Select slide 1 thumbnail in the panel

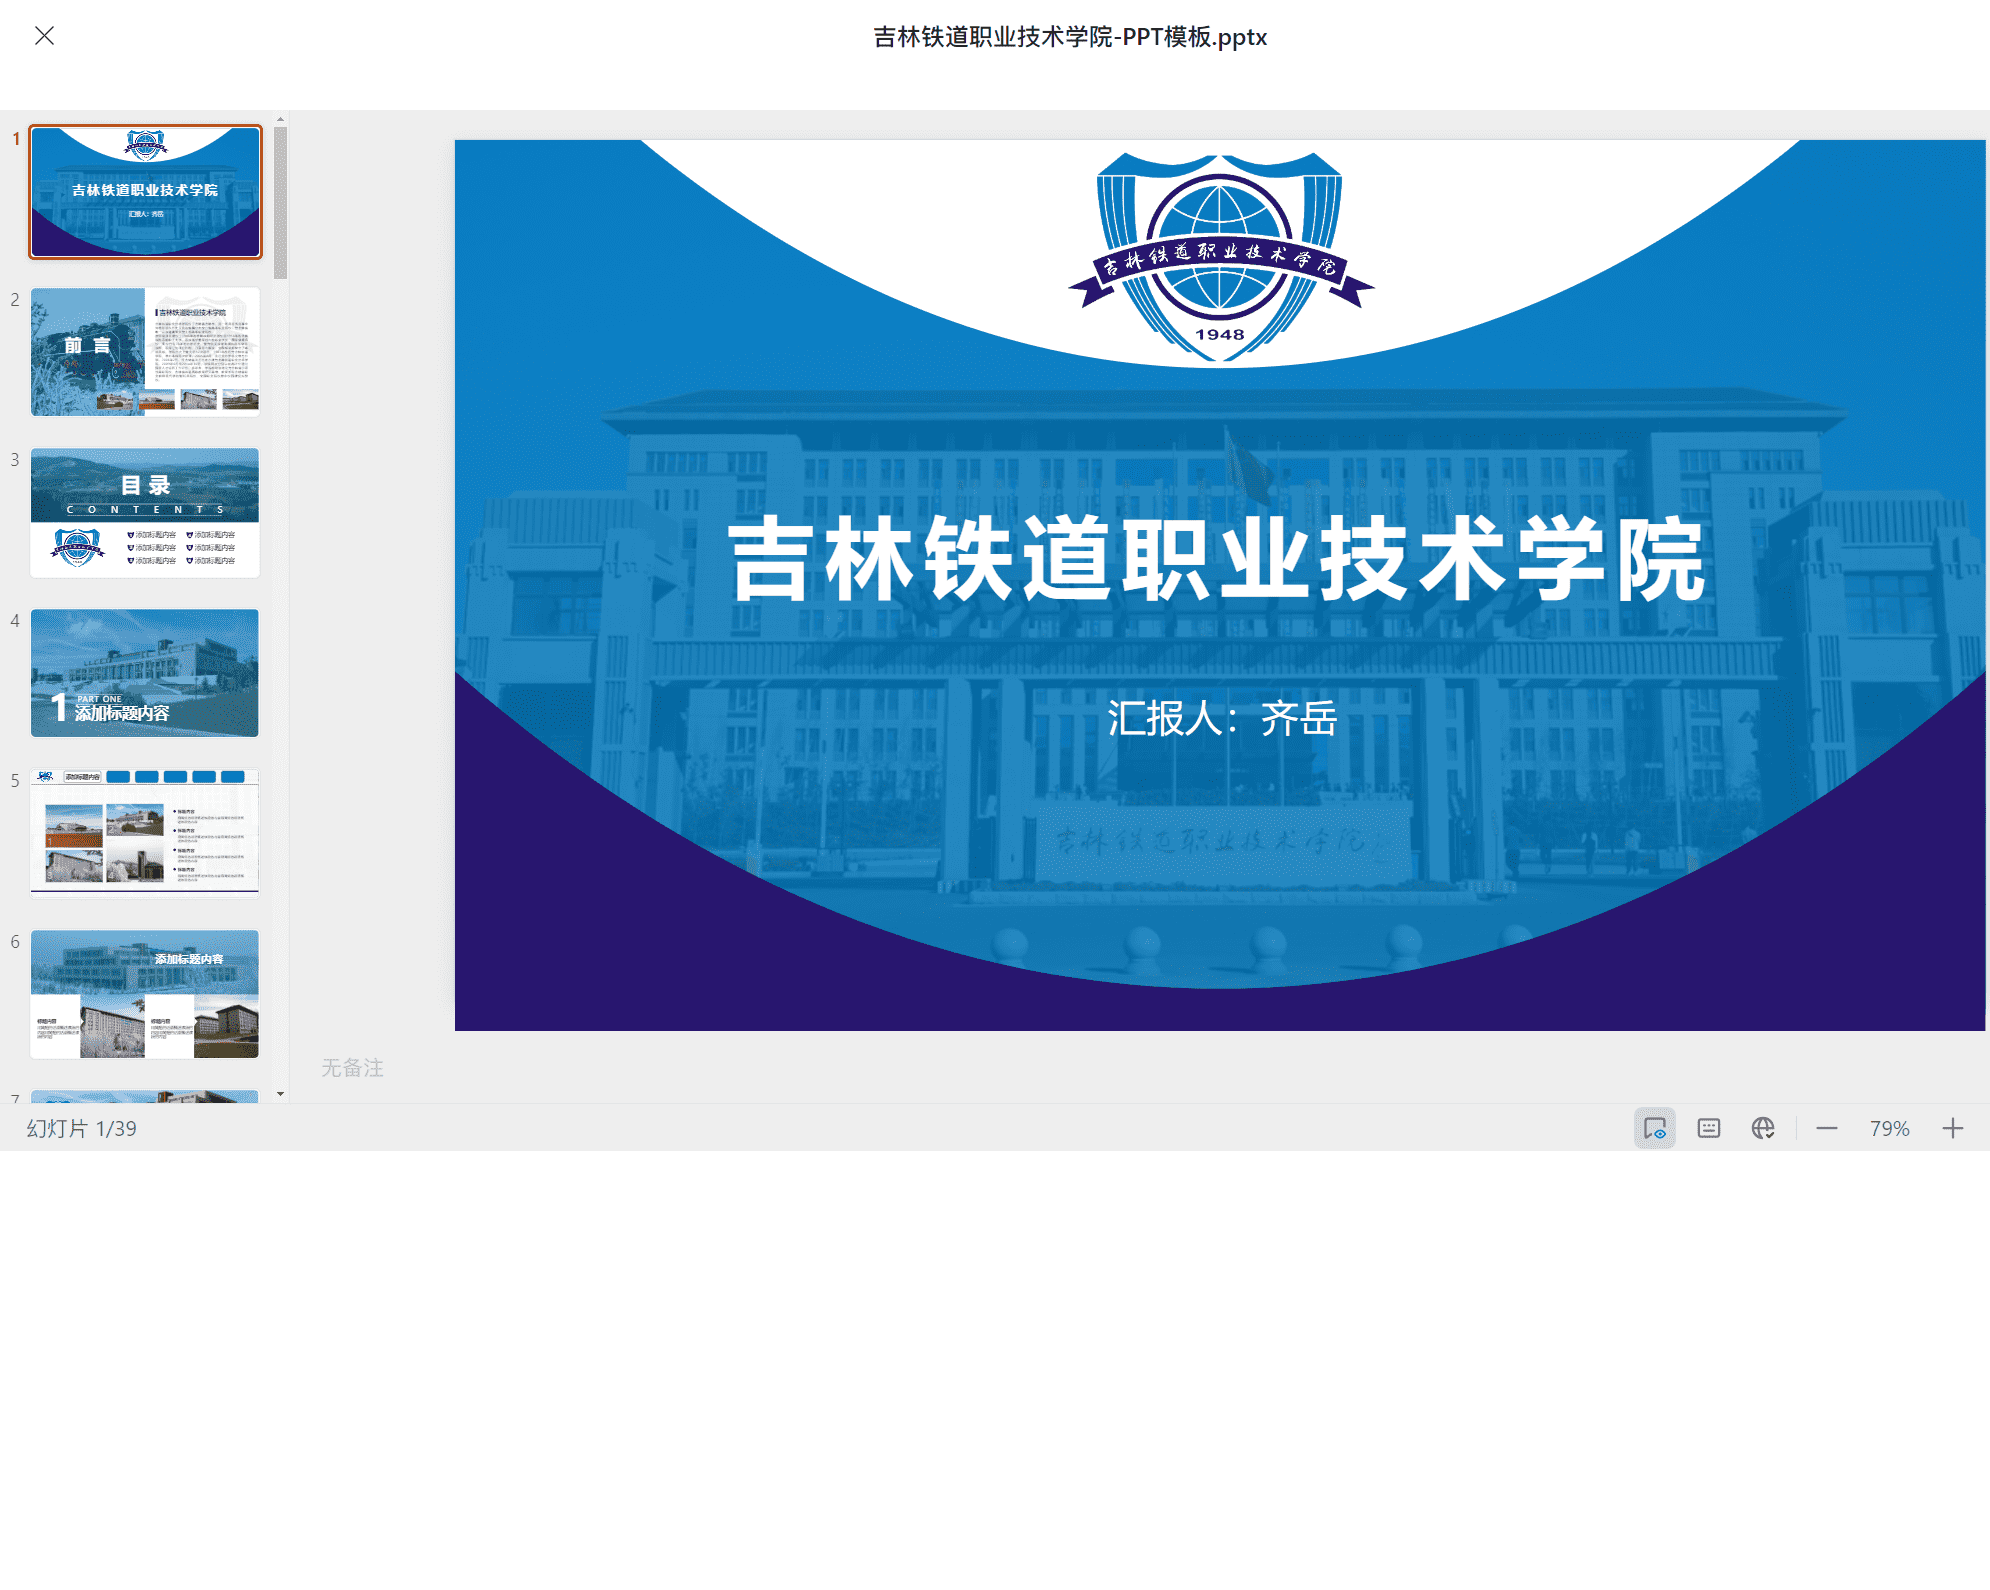[145, 192]
